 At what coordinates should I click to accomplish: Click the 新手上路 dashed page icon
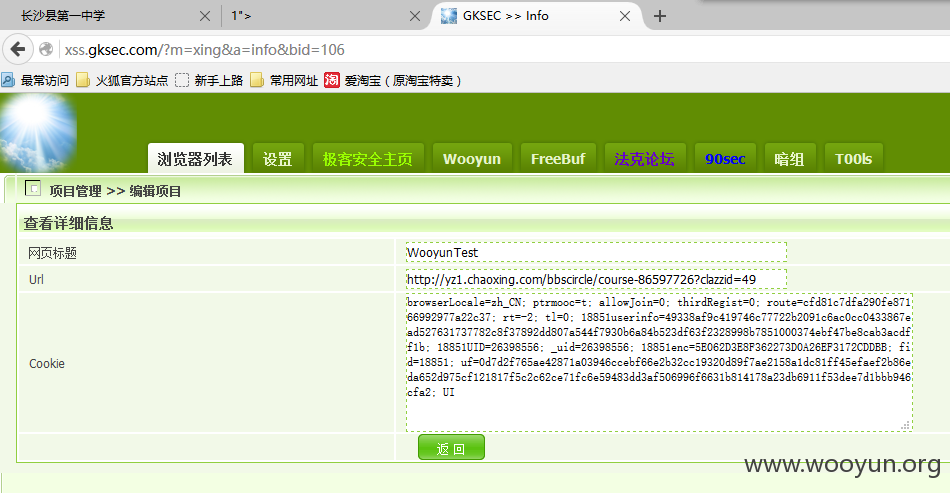[x=182, y=80]
